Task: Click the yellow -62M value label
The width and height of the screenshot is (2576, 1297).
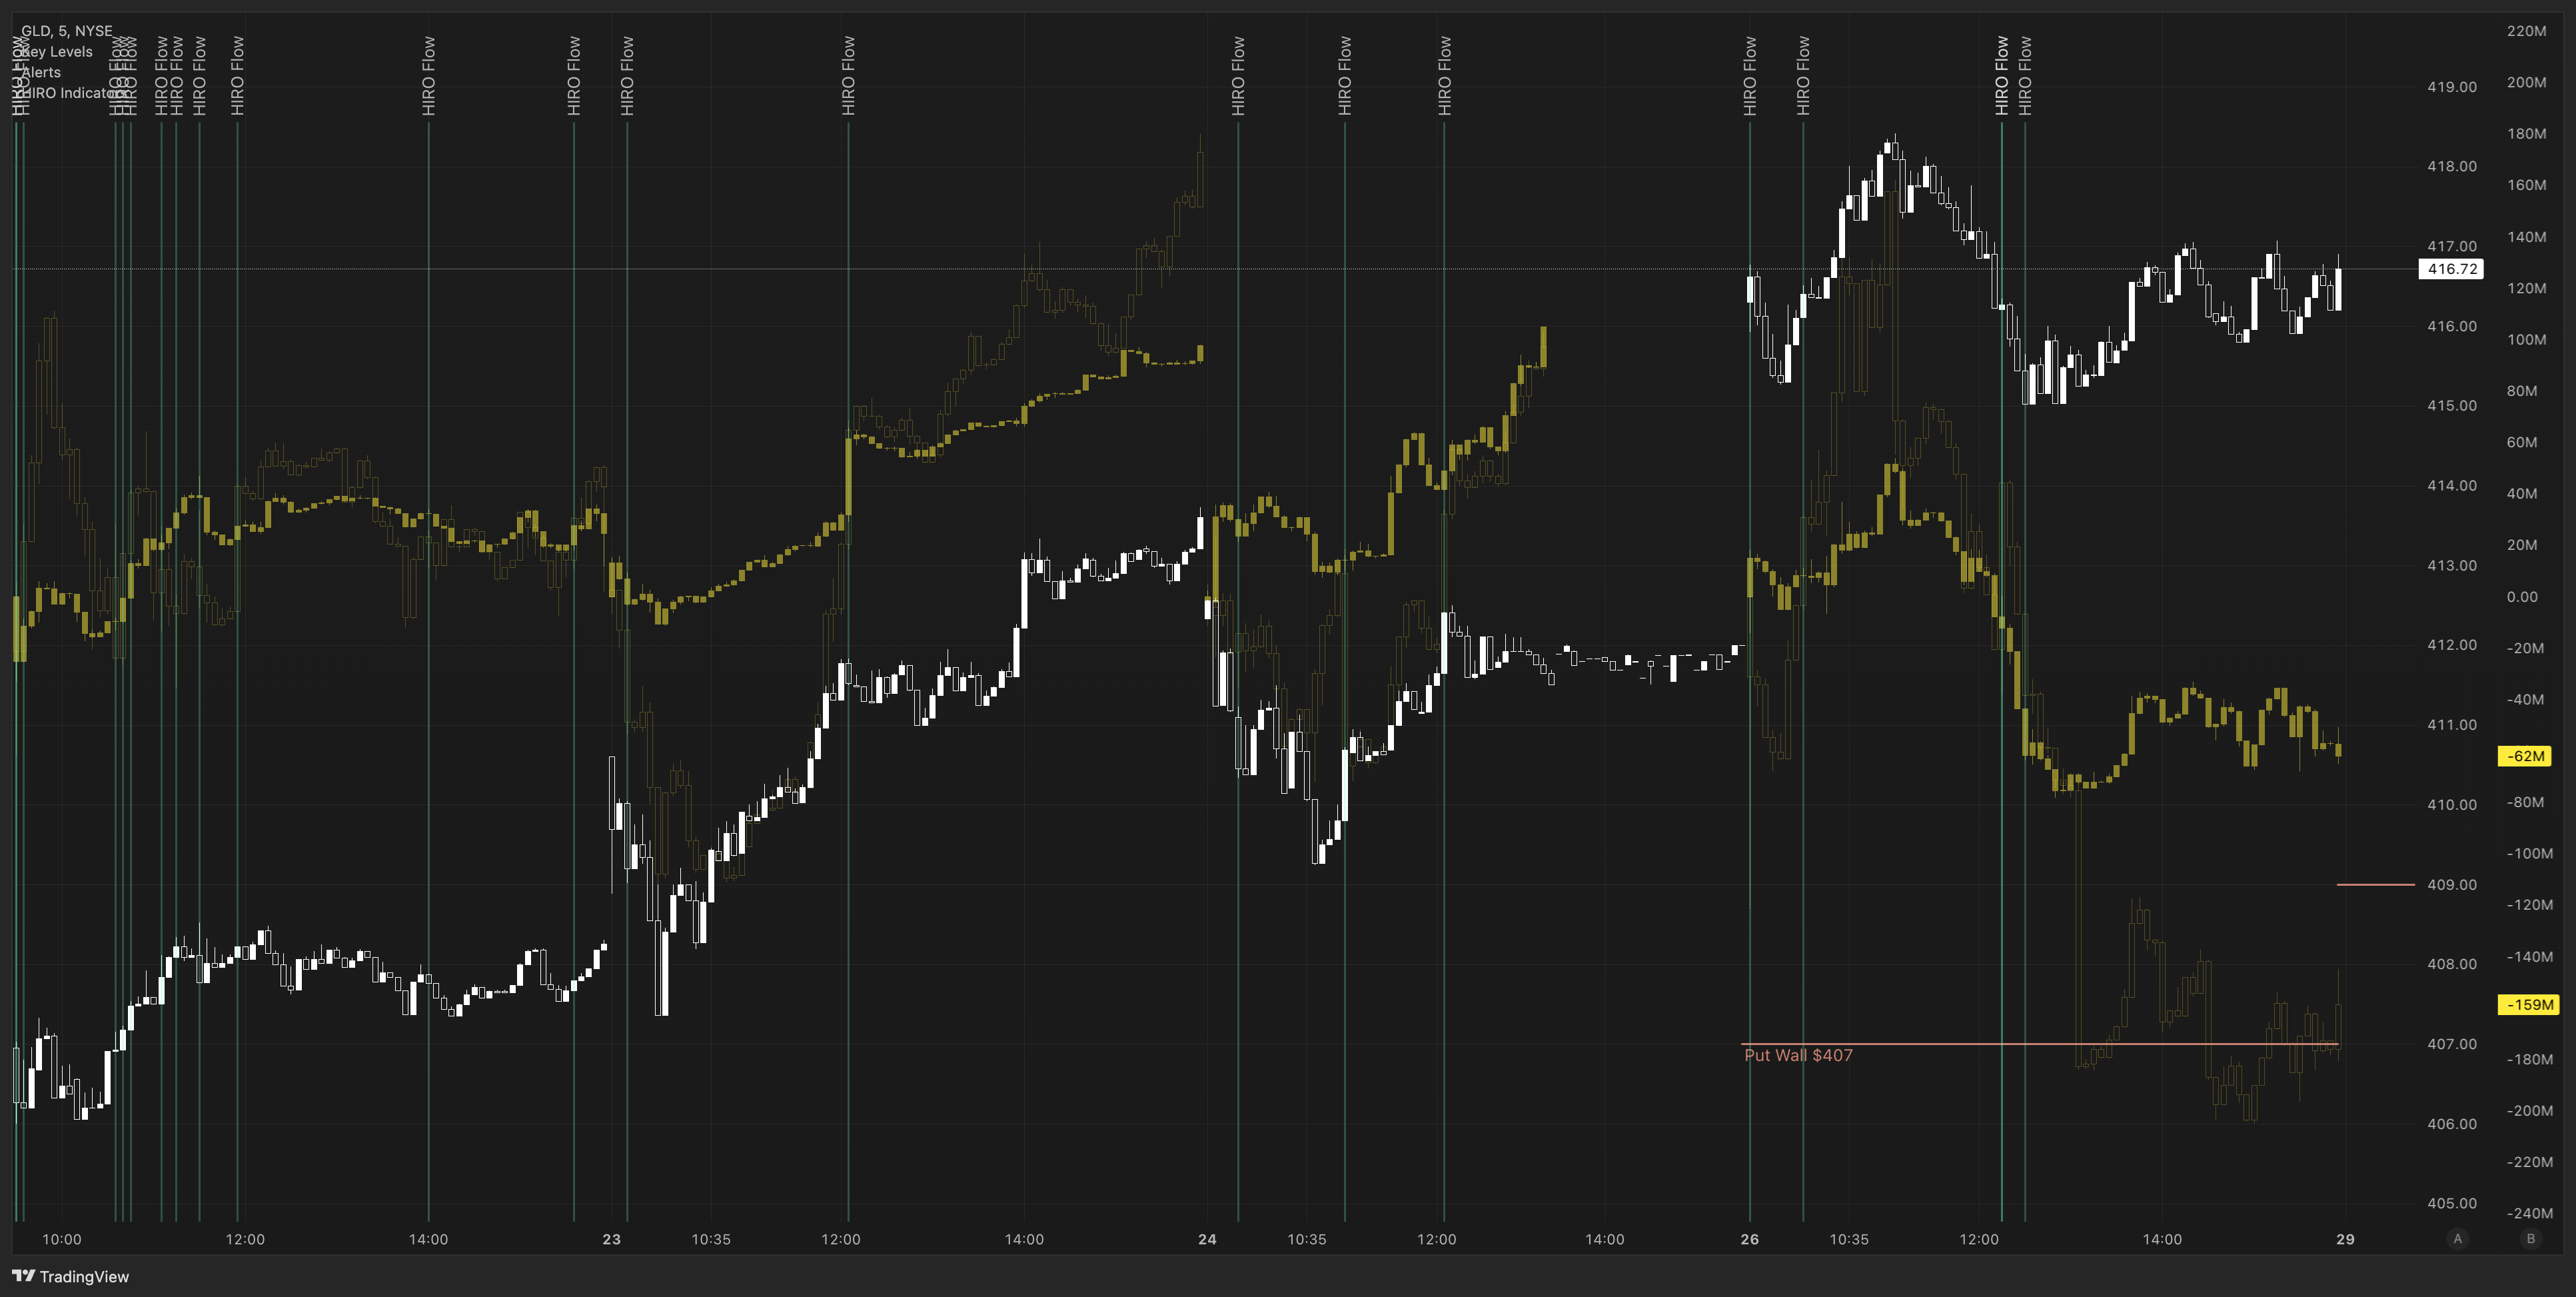Action: [2525, 756]
